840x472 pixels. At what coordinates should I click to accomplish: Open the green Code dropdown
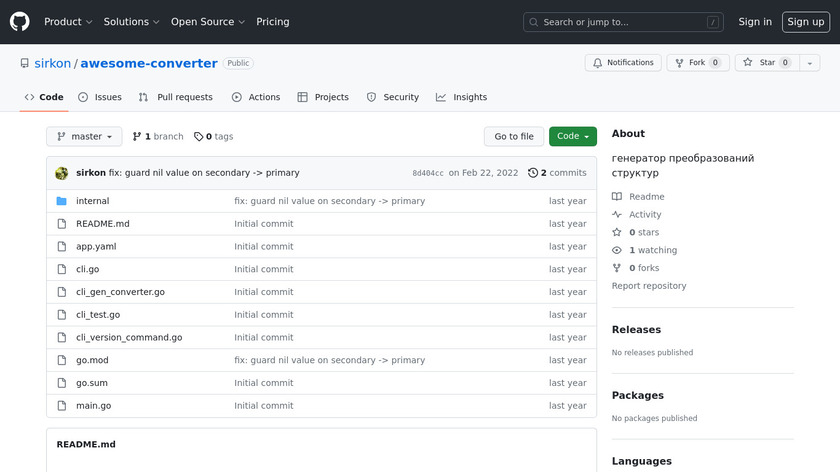(x=572, y=137)
